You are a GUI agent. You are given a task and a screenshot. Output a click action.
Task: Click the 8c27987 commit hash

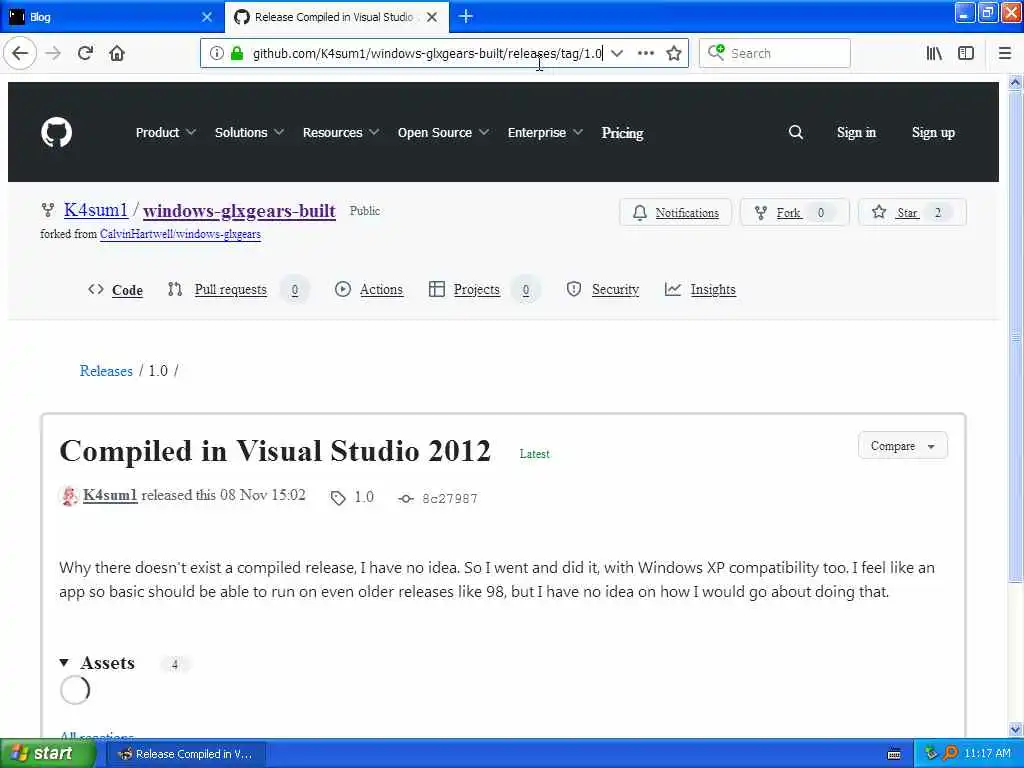pos(450,499)
